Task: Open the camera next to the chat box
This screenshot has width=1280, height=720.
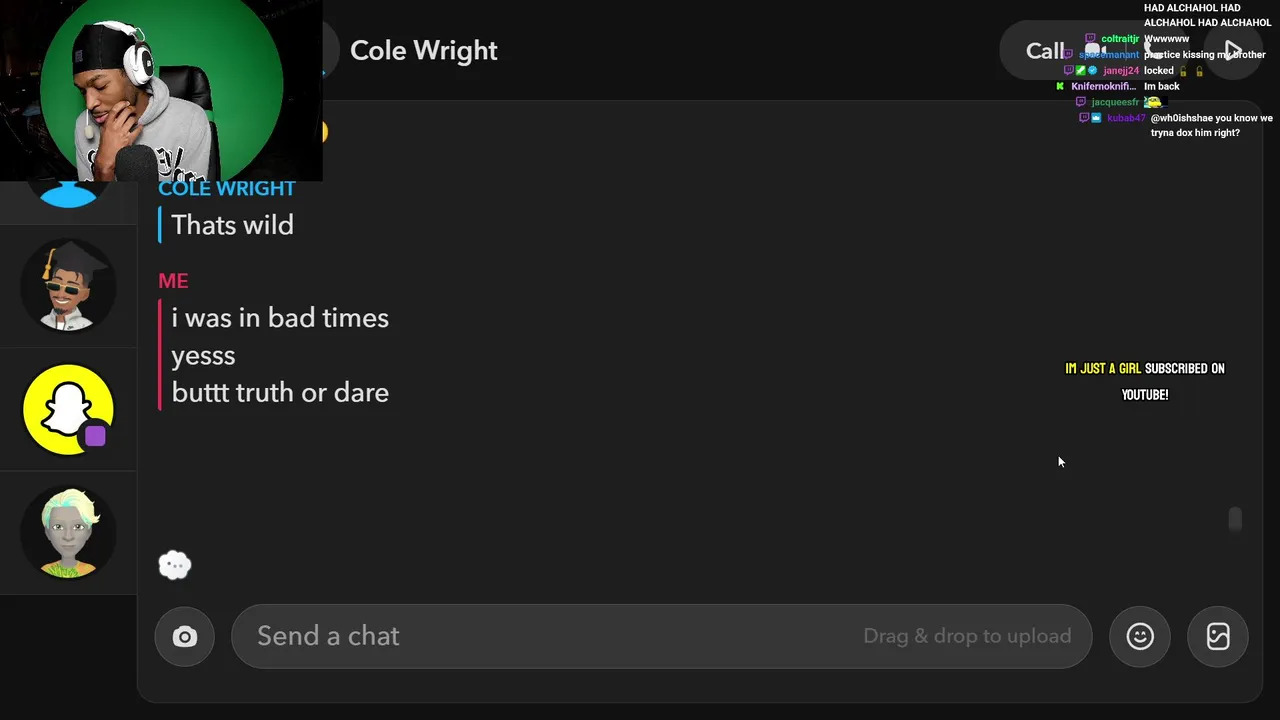Action: [x=185, y=637]
